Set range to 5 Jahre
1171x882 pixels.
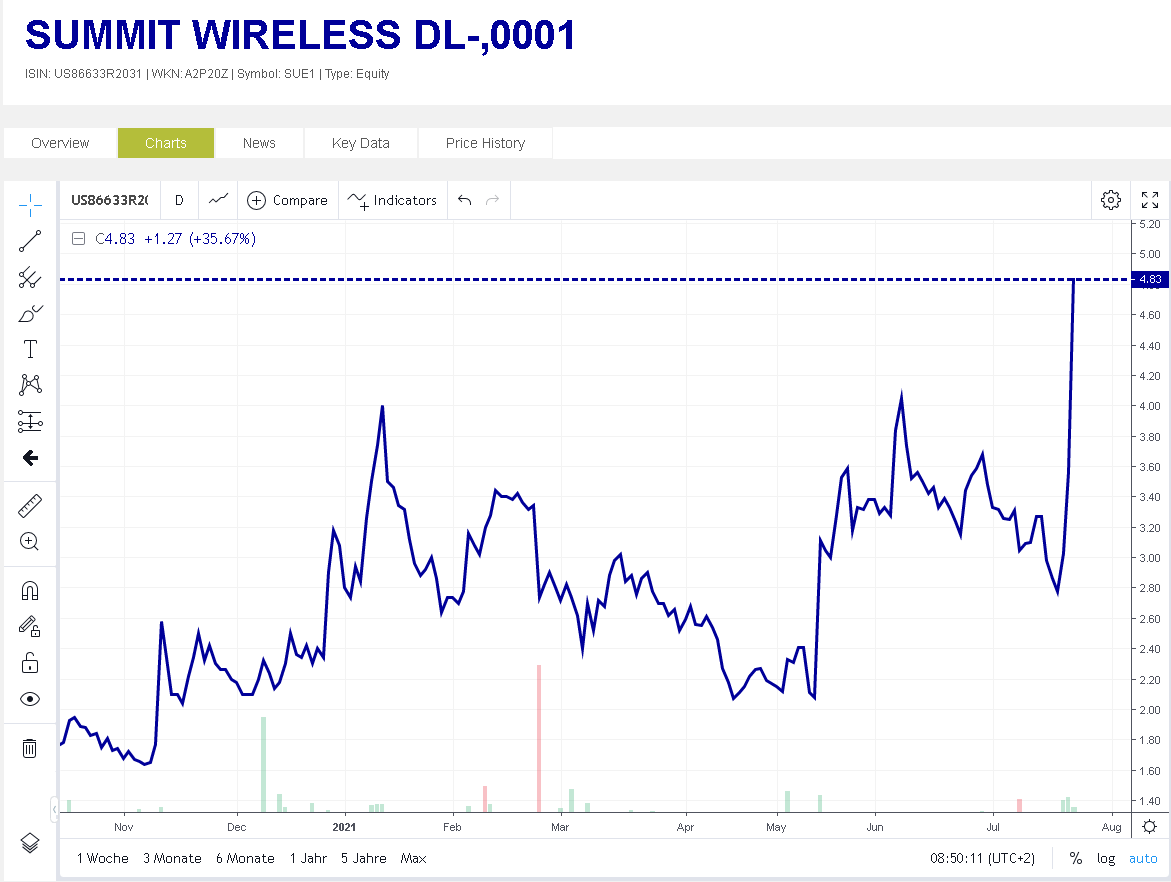[x=364, y=858]
